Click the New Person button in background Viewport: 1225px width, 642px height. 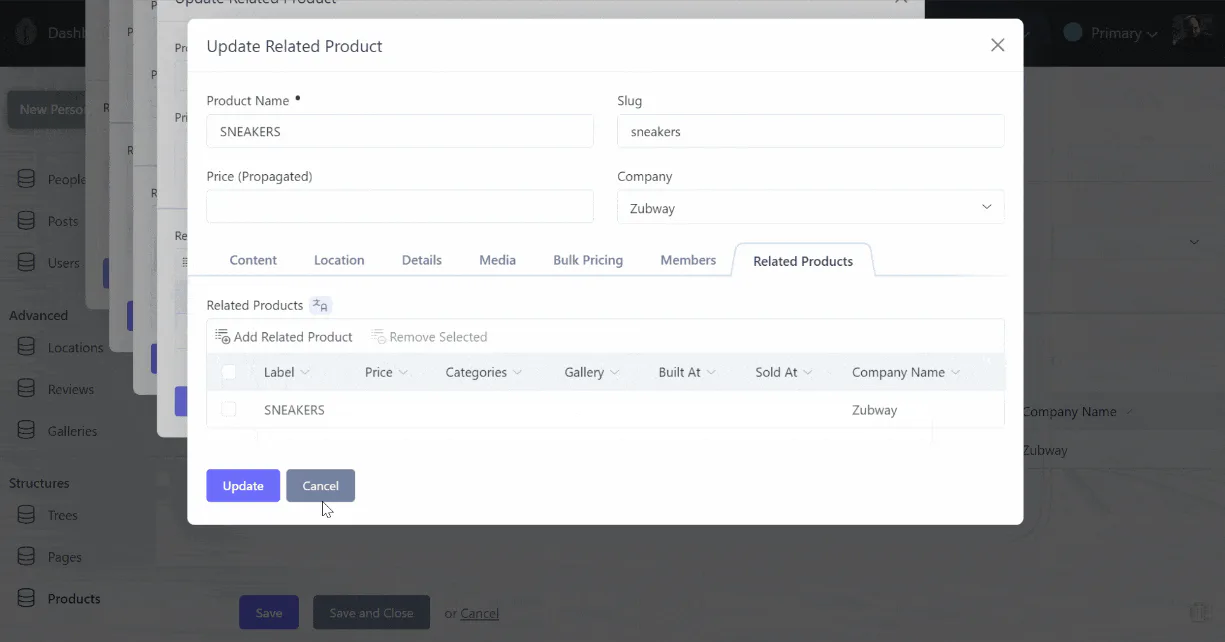coord(48,109)
